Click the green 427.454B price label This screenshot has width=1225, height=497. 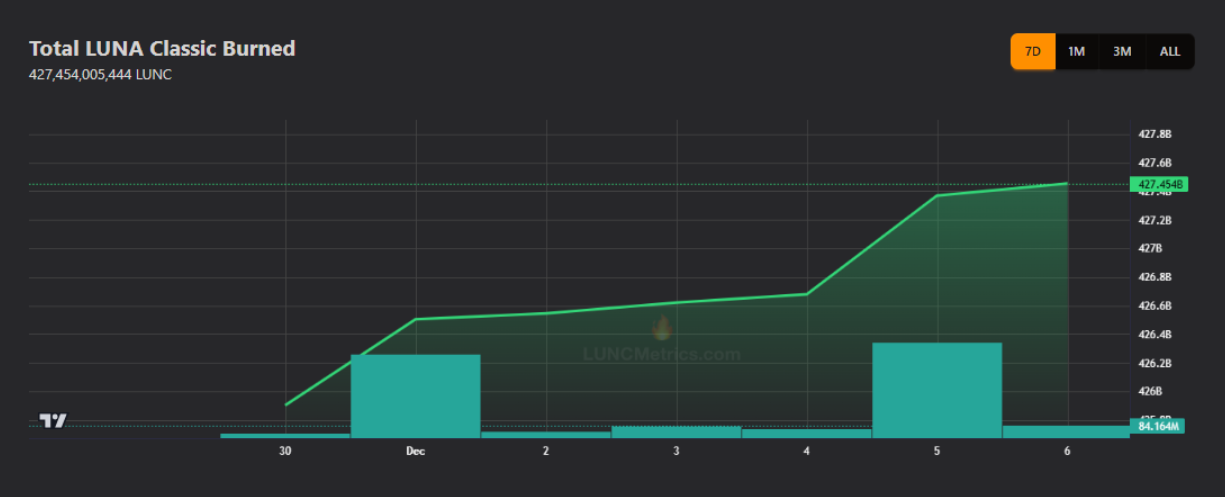pyautogui.click(x=1158, y=184)
